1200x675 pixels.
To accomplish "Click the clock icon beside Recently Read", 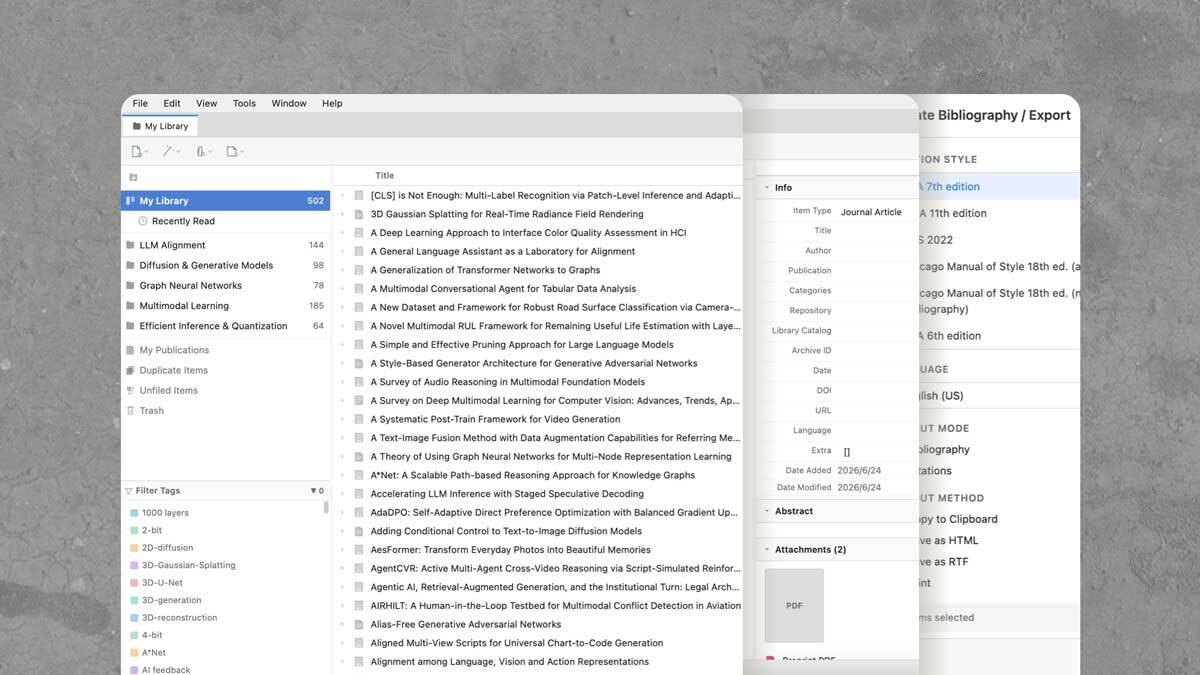I will pyautogui.click(x=143, y=221).
